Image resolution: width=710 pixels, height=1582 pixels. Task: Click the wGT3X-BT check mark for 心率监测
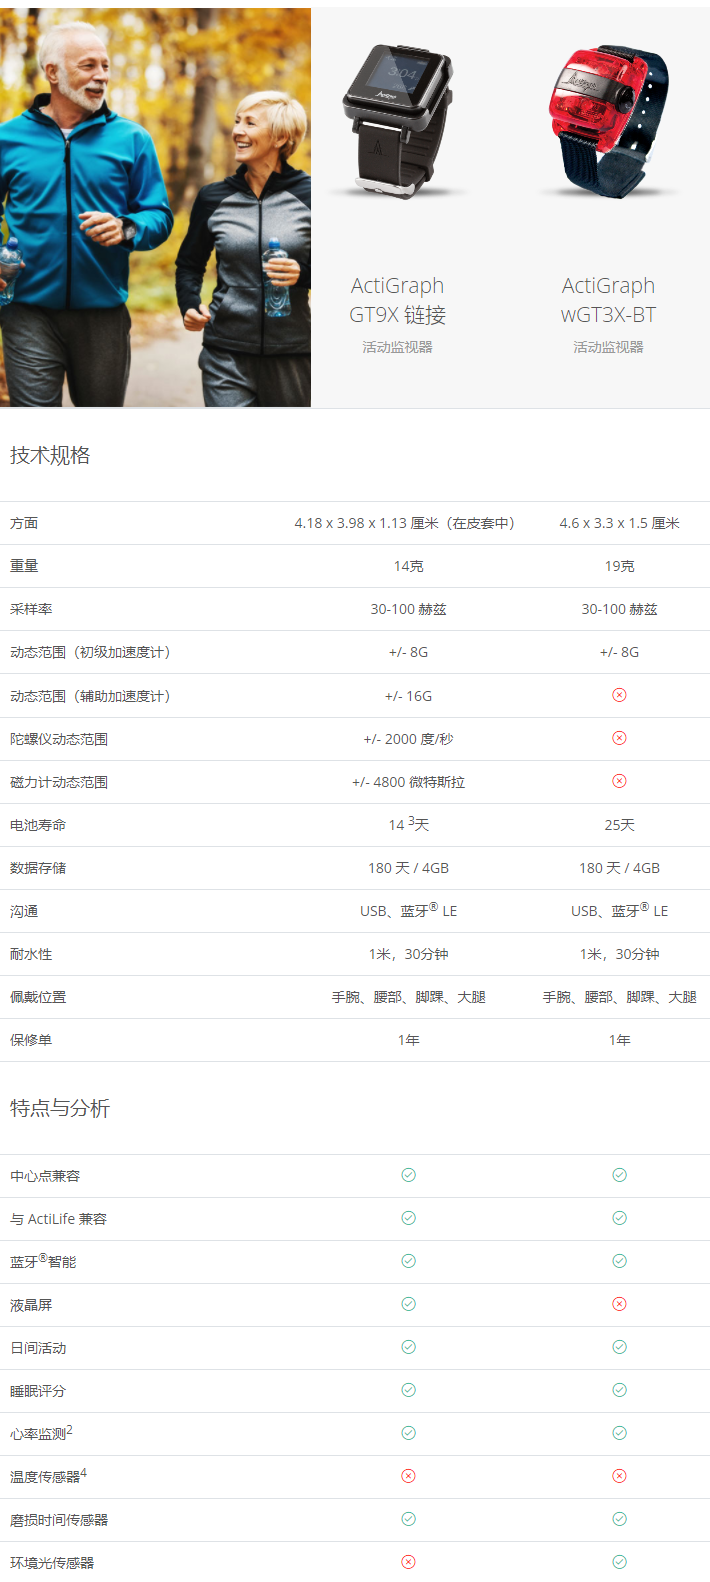coord(619,1433)
